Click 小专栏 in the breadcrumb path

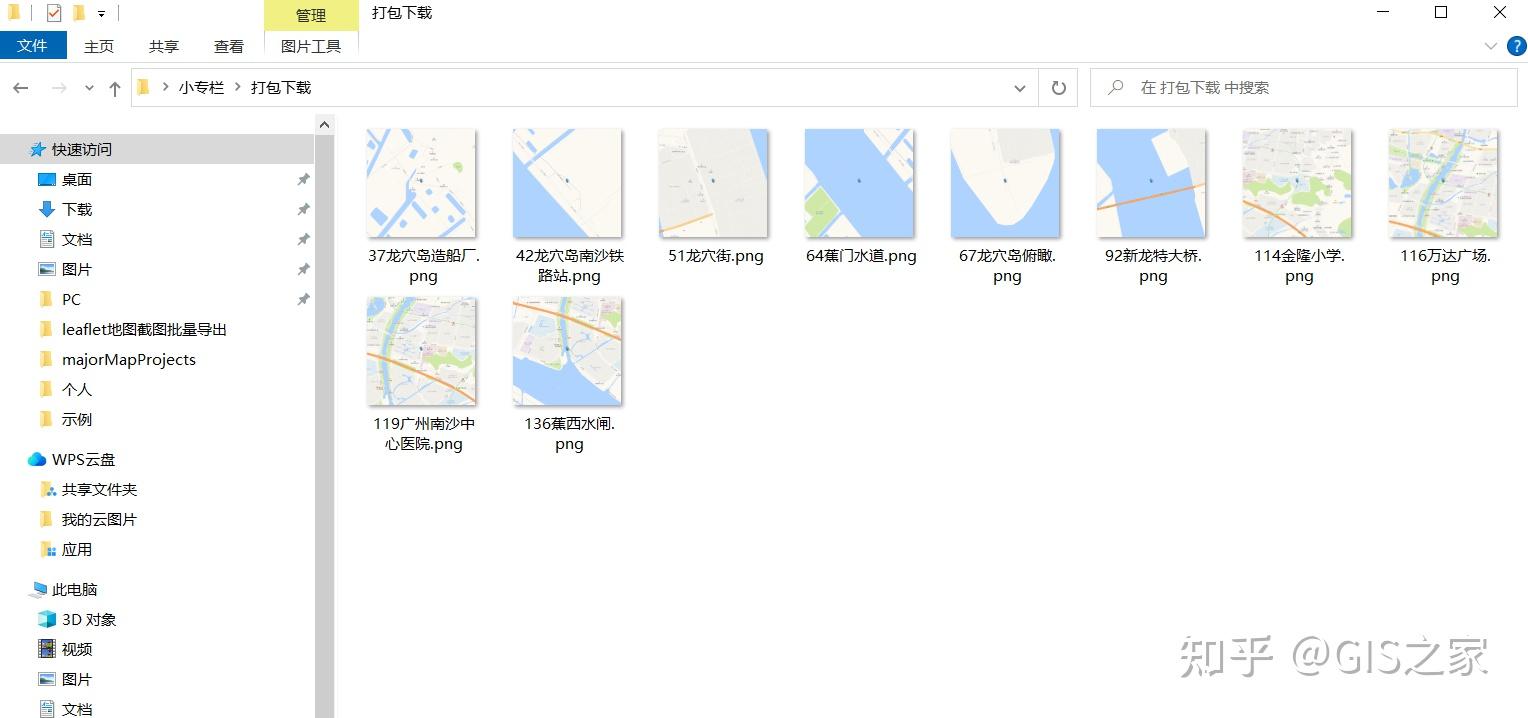coord(201,87)
